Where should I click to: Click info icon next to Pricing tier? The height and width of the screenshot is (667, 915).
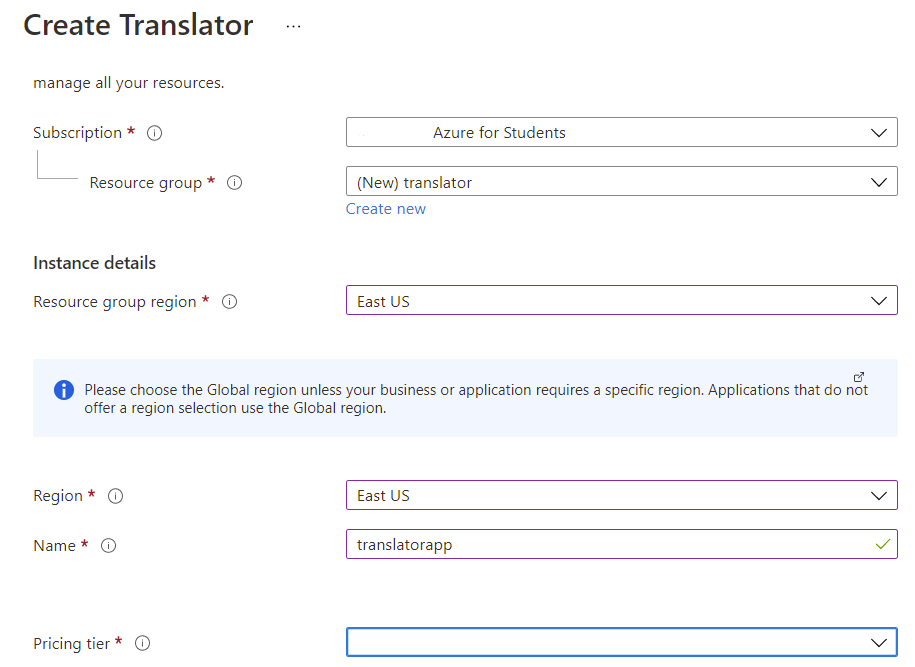[x=142, y=644]
